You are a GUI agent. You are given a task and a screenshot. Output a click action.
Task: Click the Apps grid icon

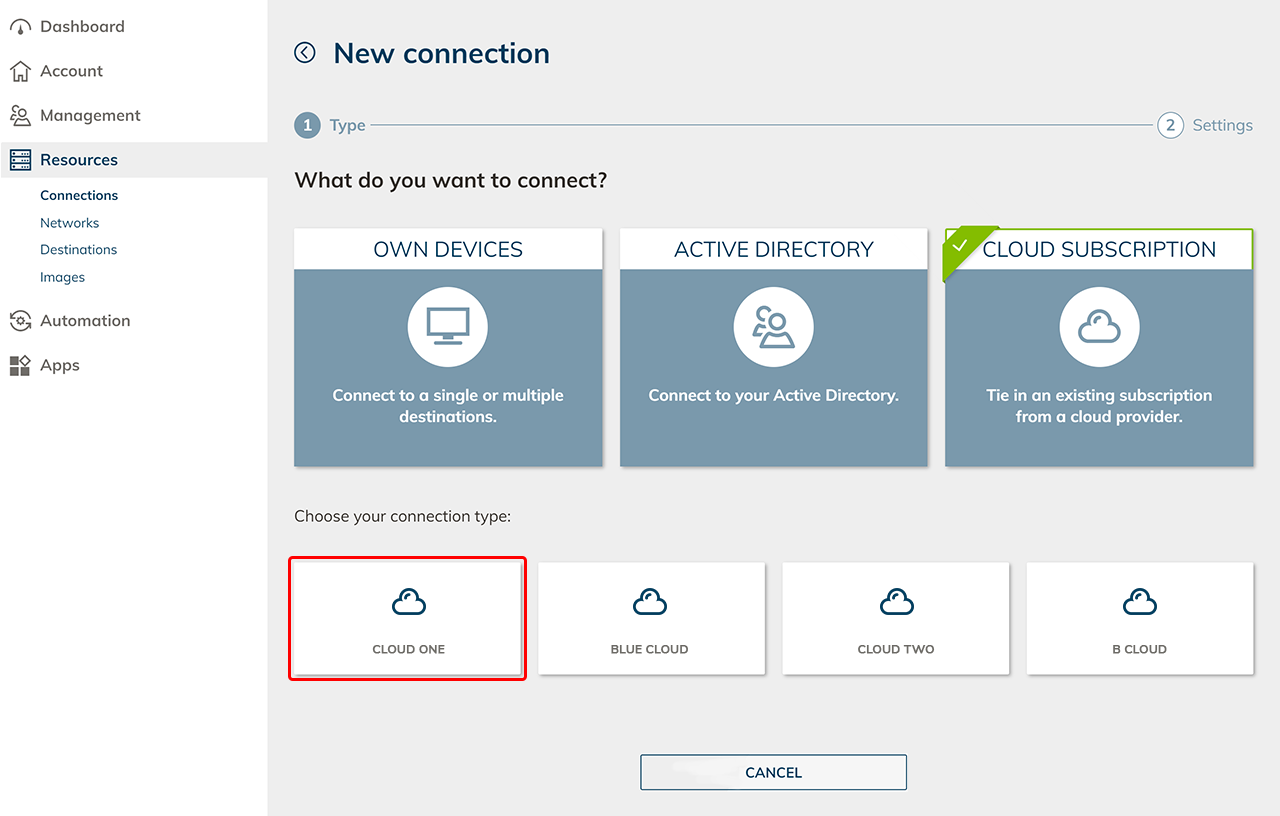tap(20, 366)
